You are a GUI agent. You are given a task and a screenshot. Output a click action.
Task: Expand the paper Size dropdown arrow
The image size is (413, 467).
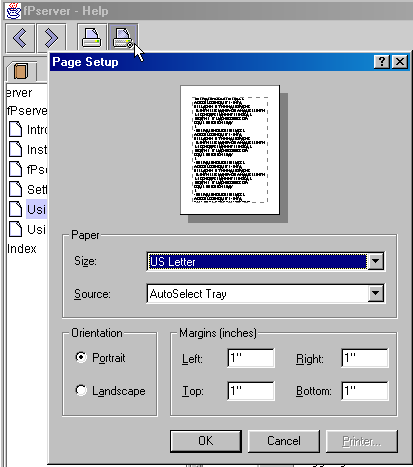pyautogui.click(x=375, y=261)
